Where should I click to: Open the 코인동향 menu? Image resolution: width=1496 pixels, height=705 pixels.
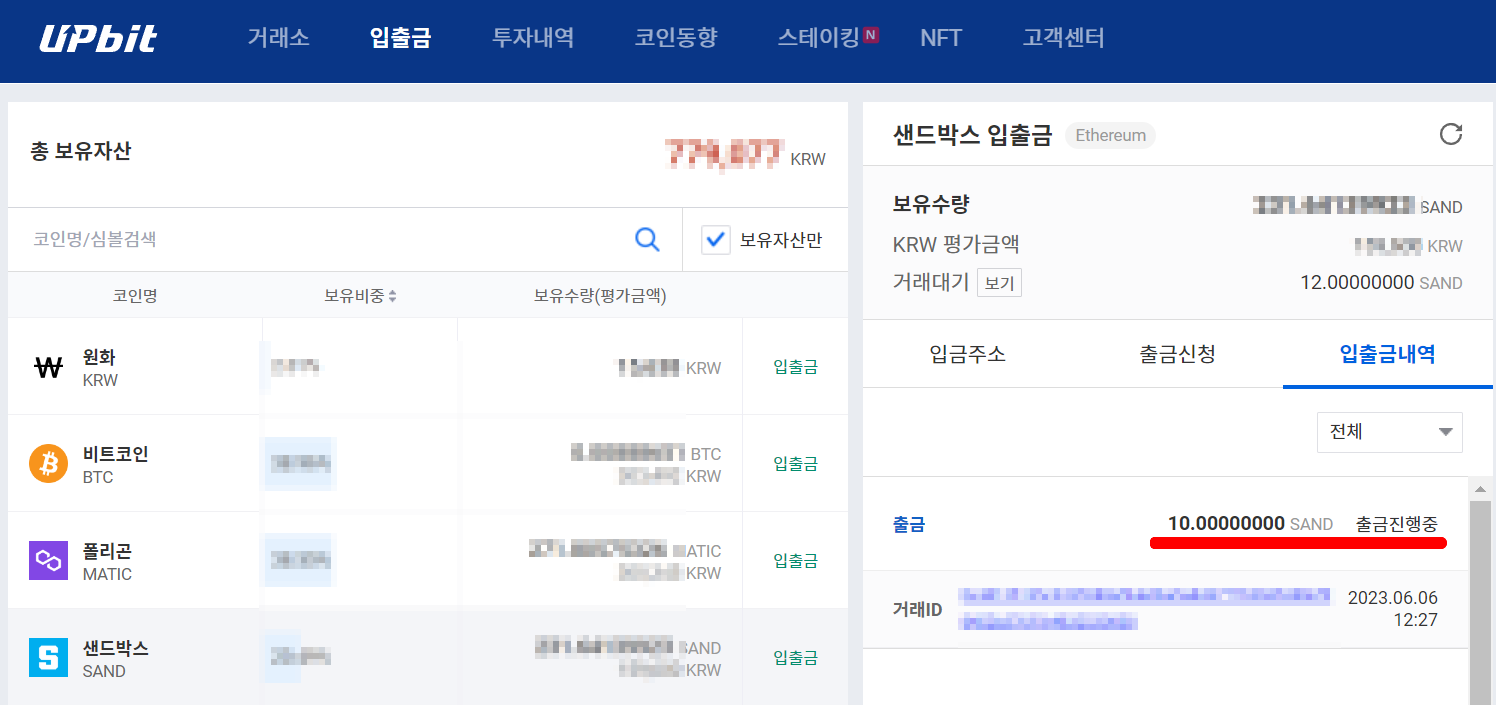(676, 38)
